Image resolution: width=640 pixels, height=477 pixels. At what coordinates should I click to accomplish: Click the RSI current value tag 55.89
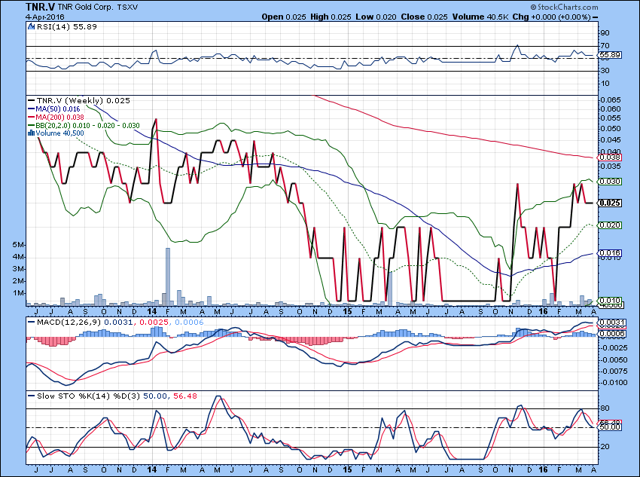(x=610, y=55)
